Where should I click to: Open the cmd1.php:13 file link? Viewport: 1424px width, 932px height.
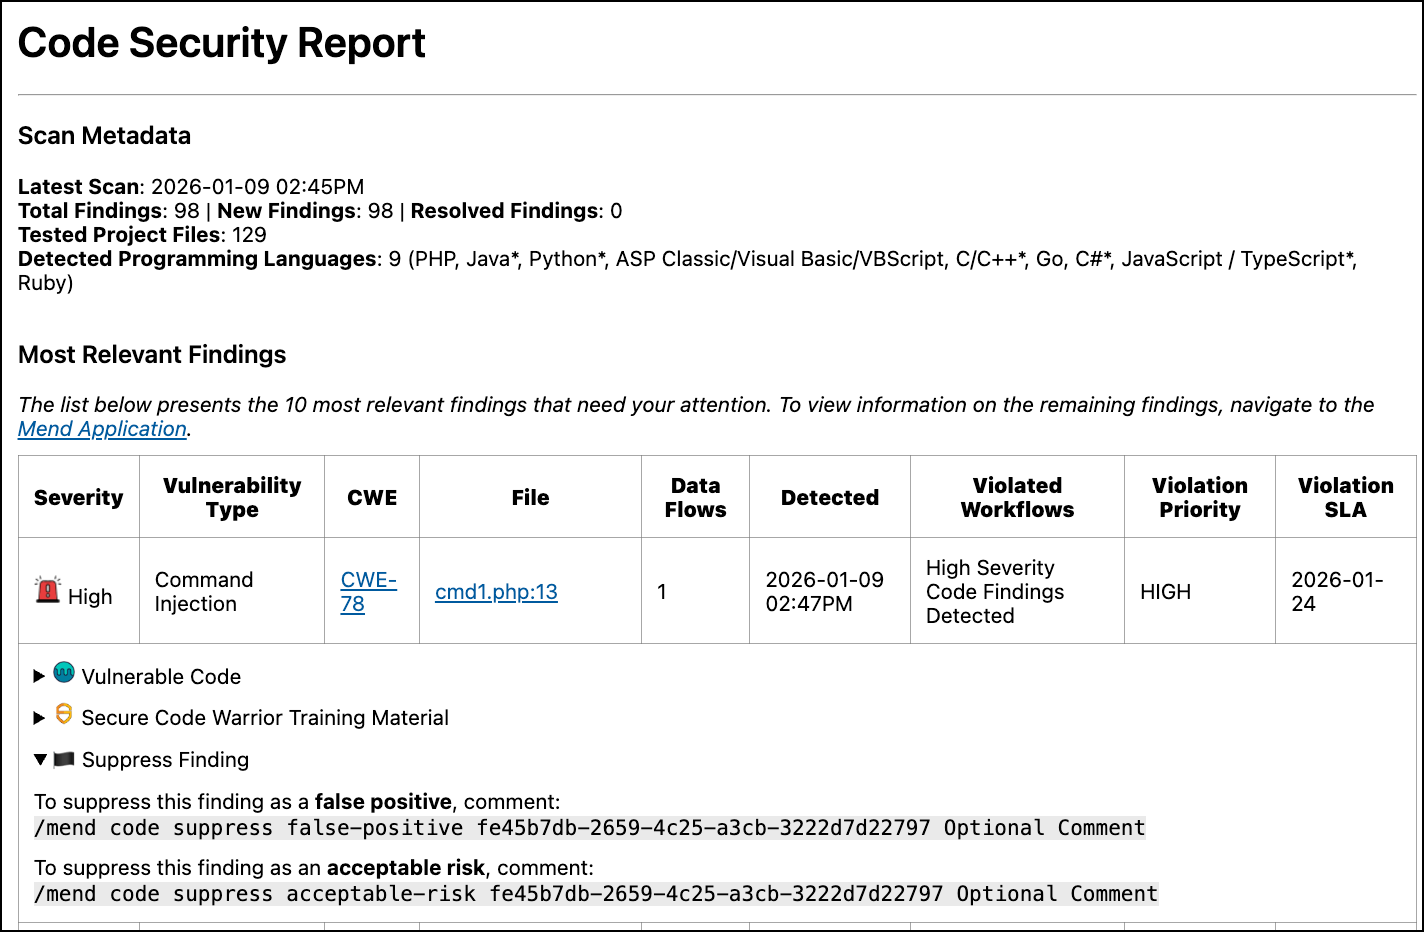coord(496,592)
